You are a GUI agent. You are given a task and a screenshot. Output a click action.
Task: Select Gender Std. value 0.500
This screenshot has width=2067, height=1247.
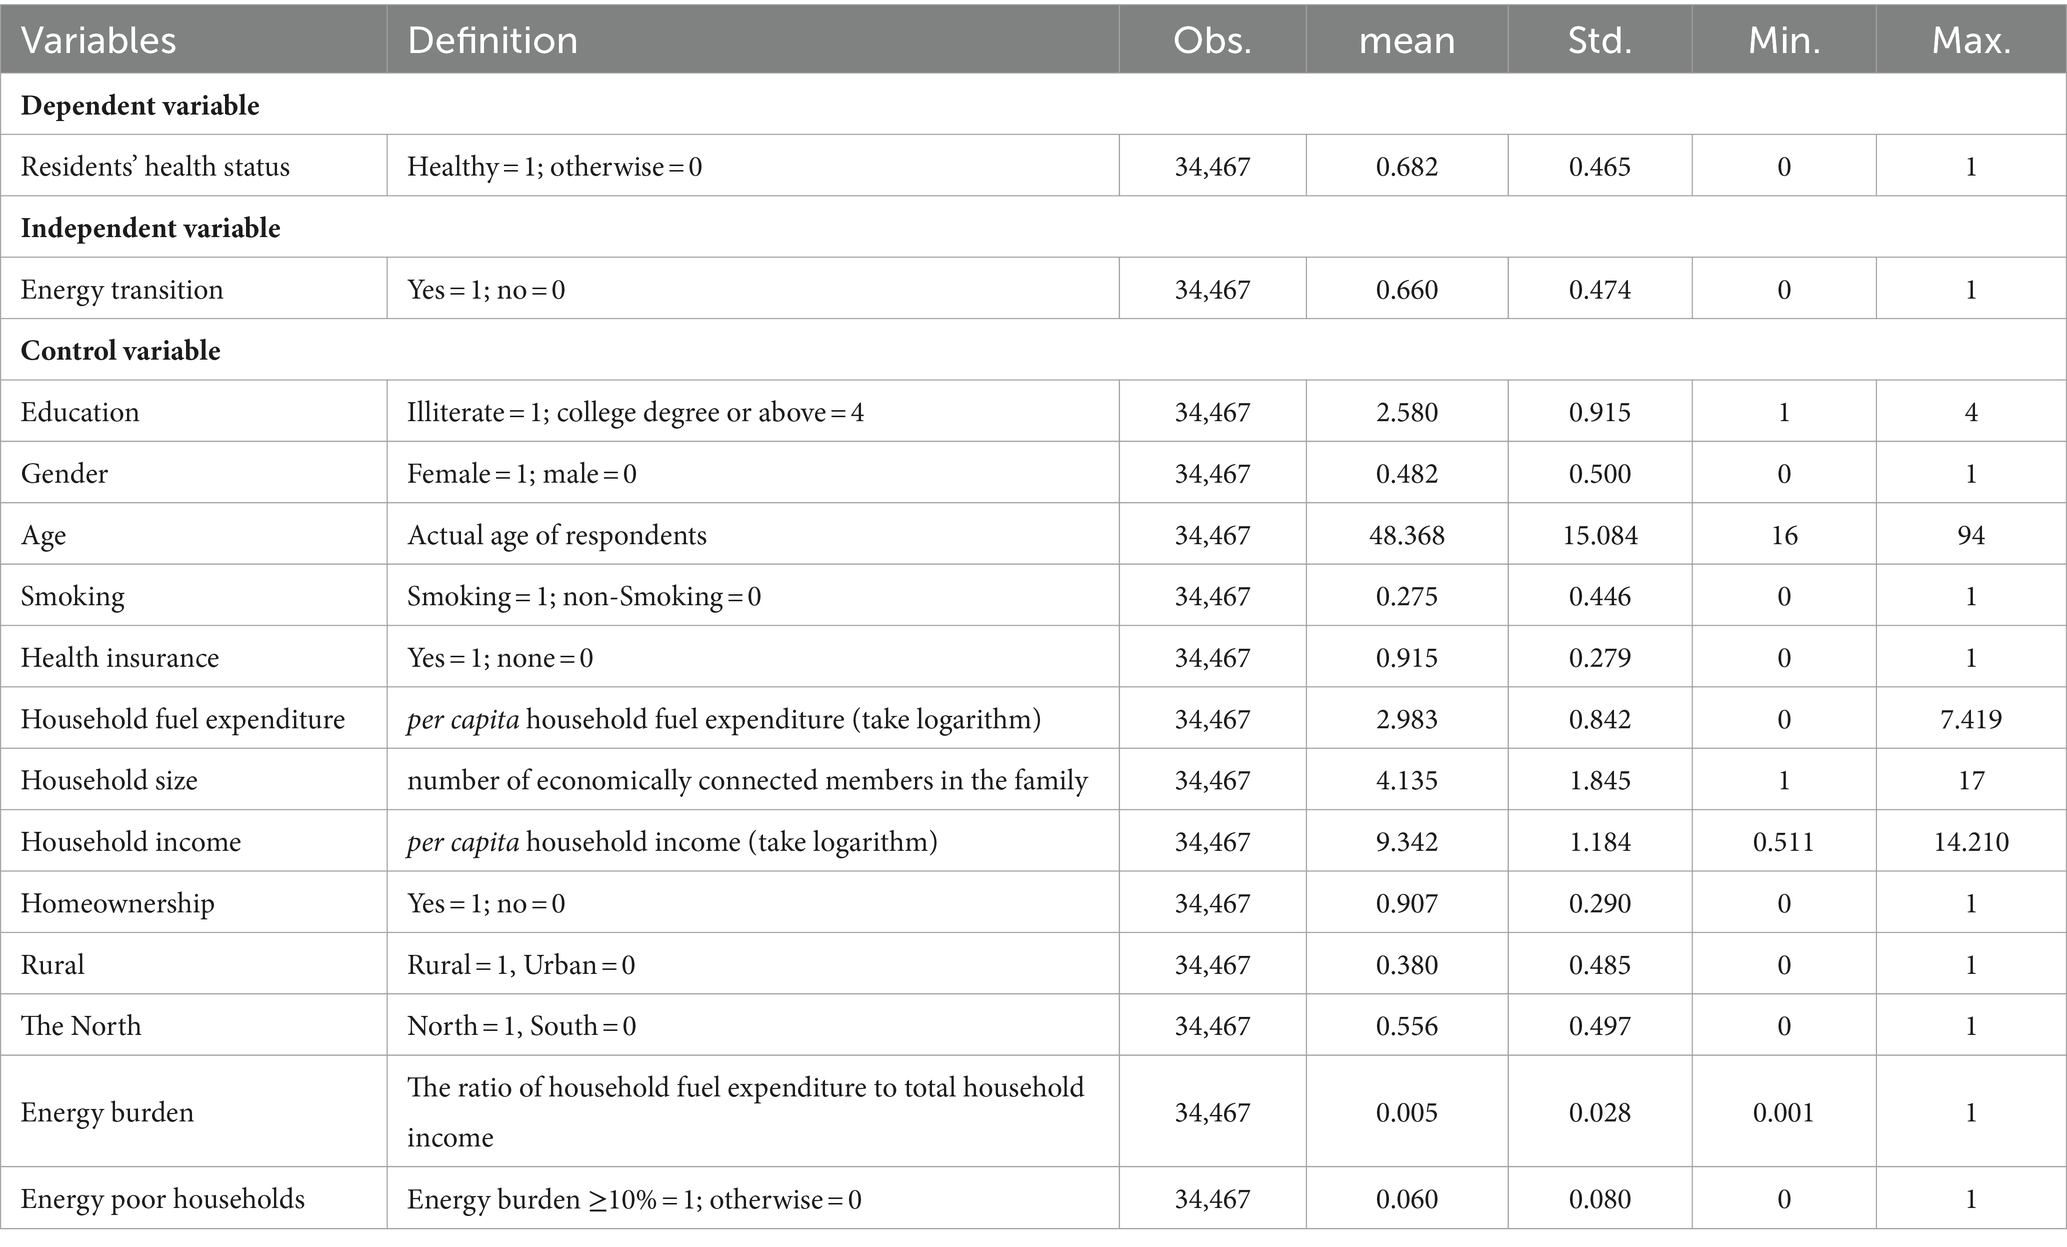[1600, 473]
